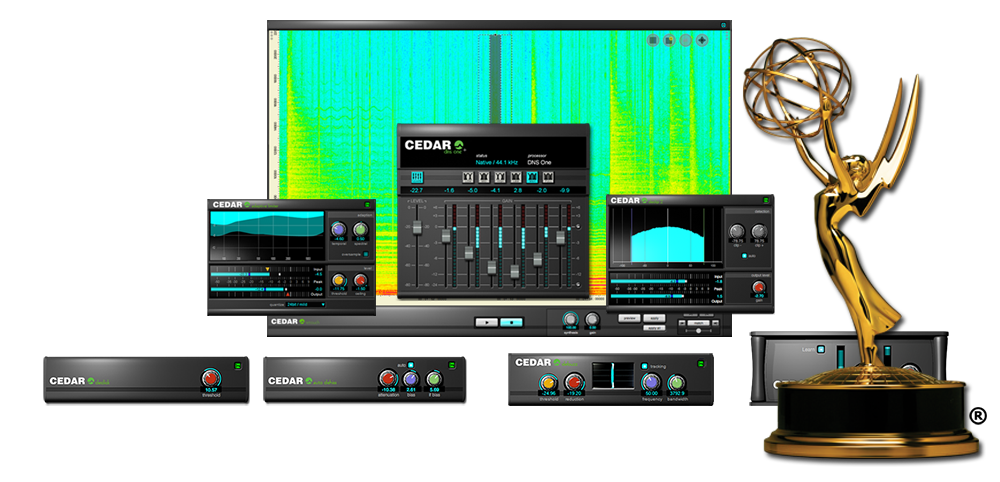Select the highlighted cyan band button in DNS One

tap(532, 177)
